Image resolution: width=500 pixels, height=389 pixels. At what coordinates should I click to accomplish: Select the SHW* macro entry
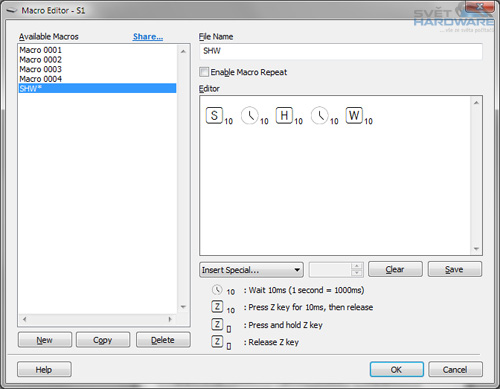[97, 88]
